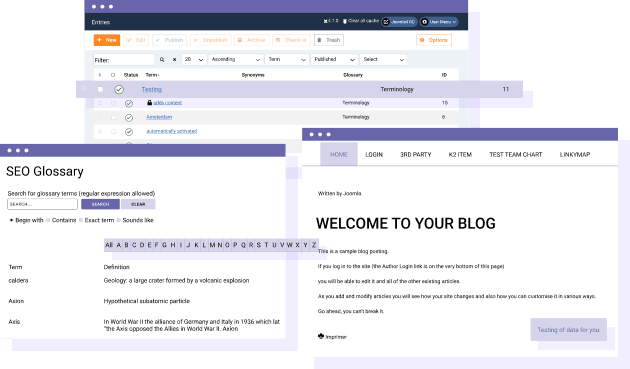Click the Trash toolbar button

[x=329, y=40]
